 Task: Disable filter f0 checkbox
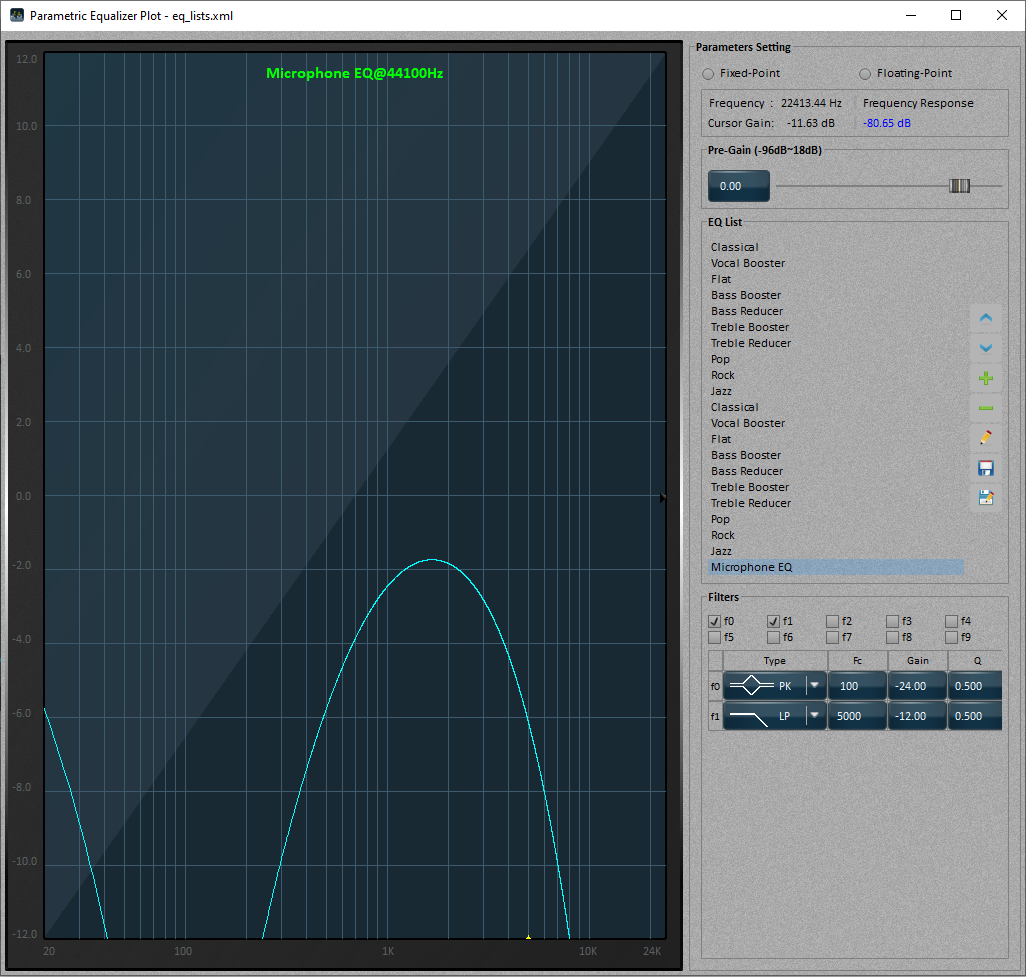pos(714,621)
